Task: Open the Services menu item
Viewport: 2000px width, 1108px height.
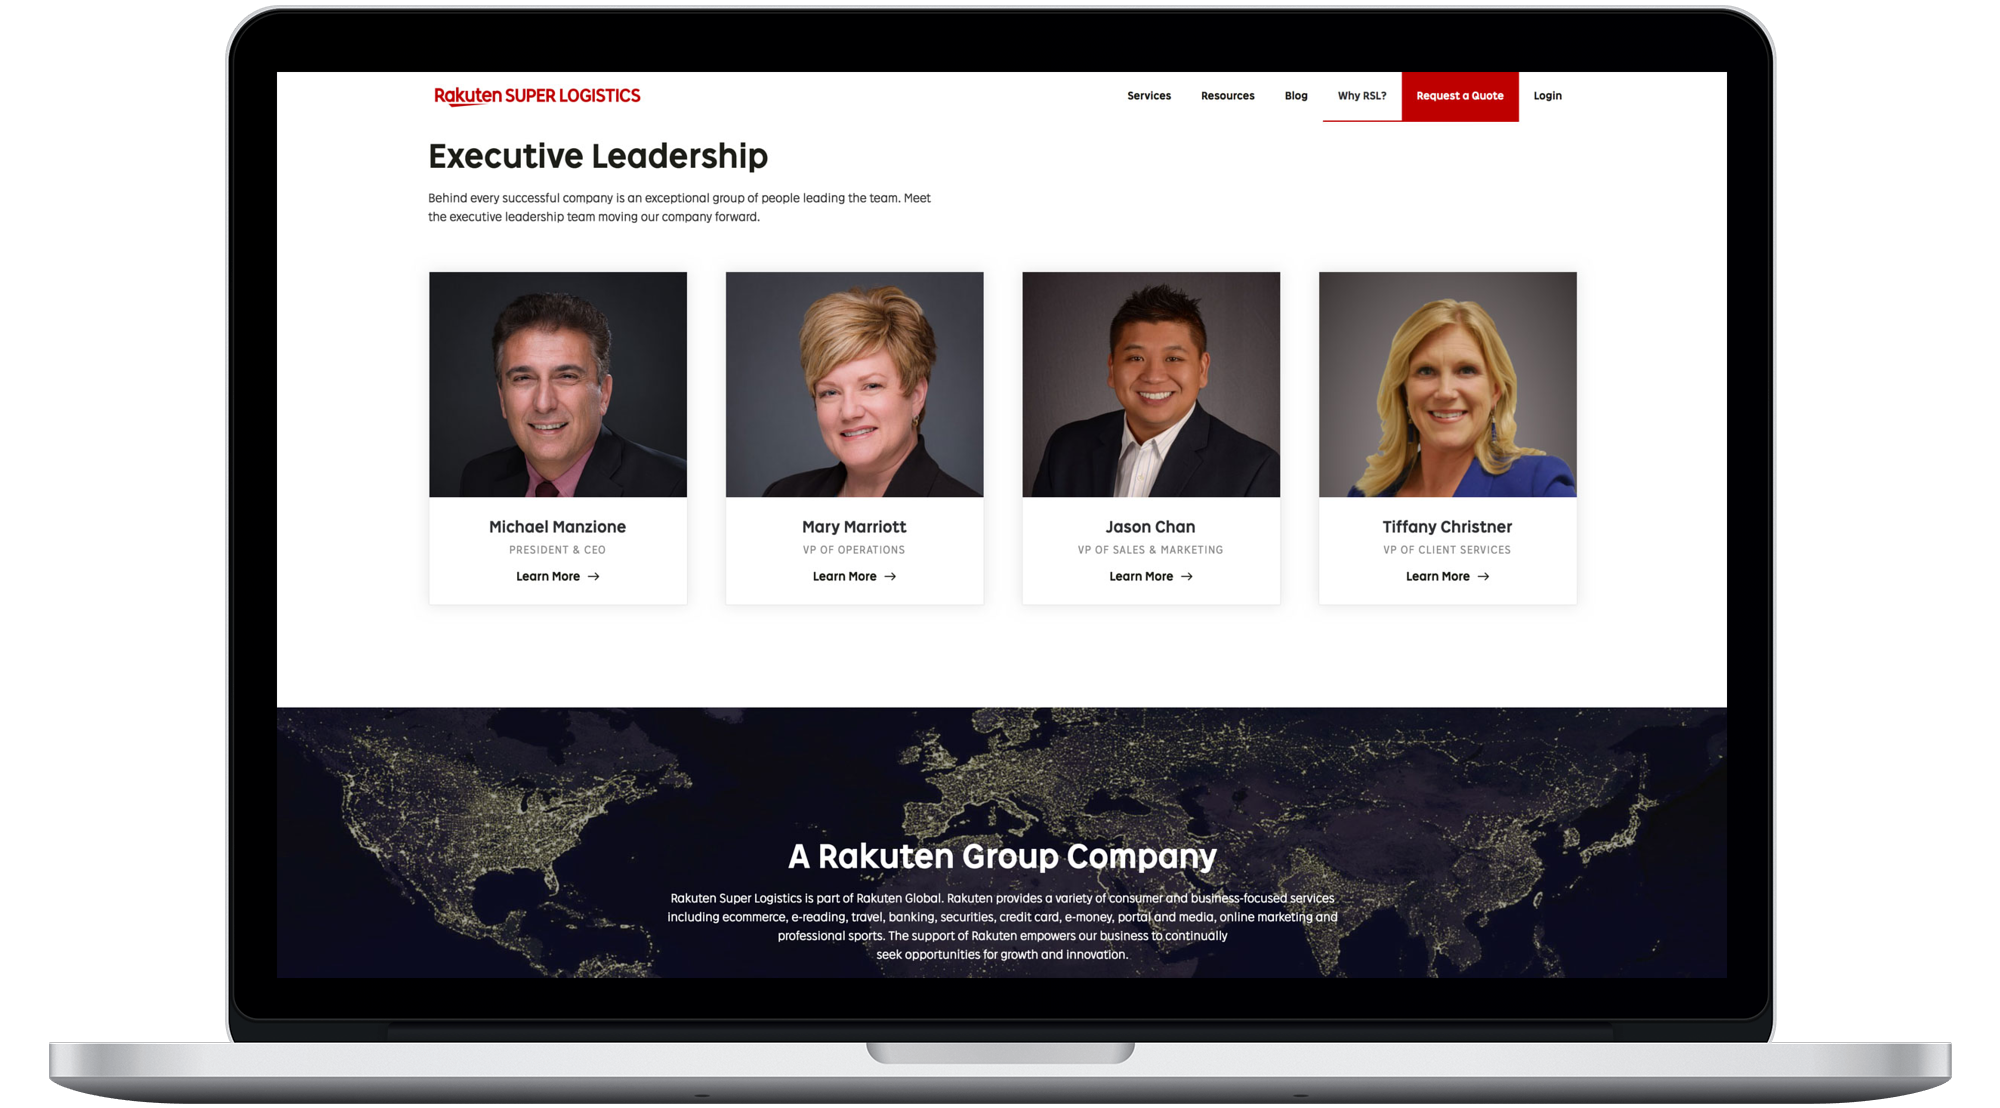Action: tap(1149, 96)
